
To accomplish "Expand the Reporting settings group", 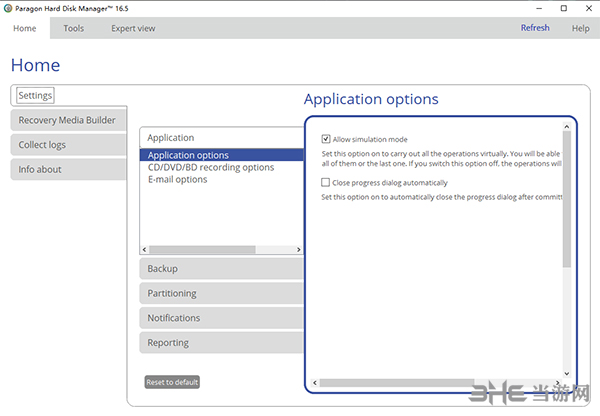I will click(x=222, y=343).
